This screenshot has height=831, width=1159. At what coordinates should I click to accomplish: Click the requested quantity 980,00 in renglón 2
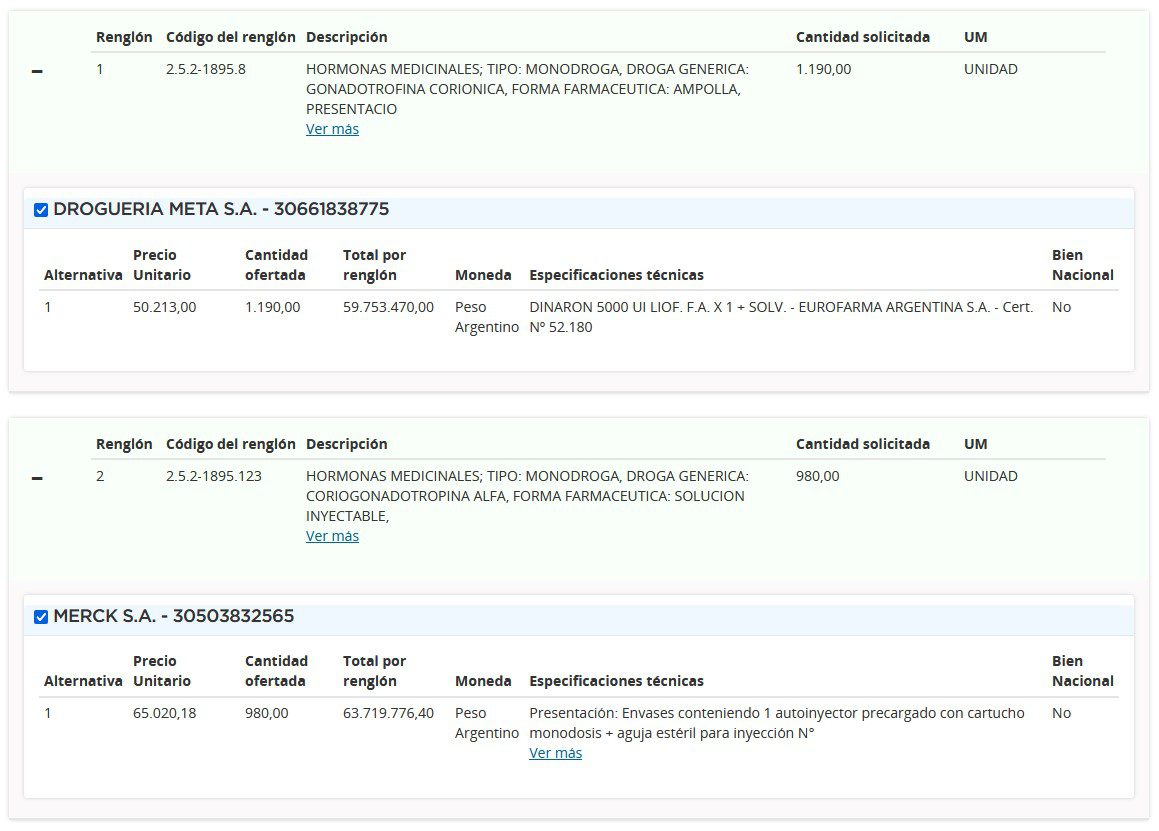817,476
